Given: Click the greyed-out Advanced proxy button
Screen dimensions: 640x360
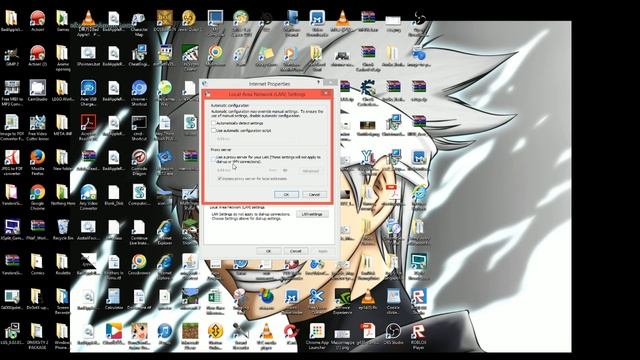Looking at the screenshot, I should (310, 171).
